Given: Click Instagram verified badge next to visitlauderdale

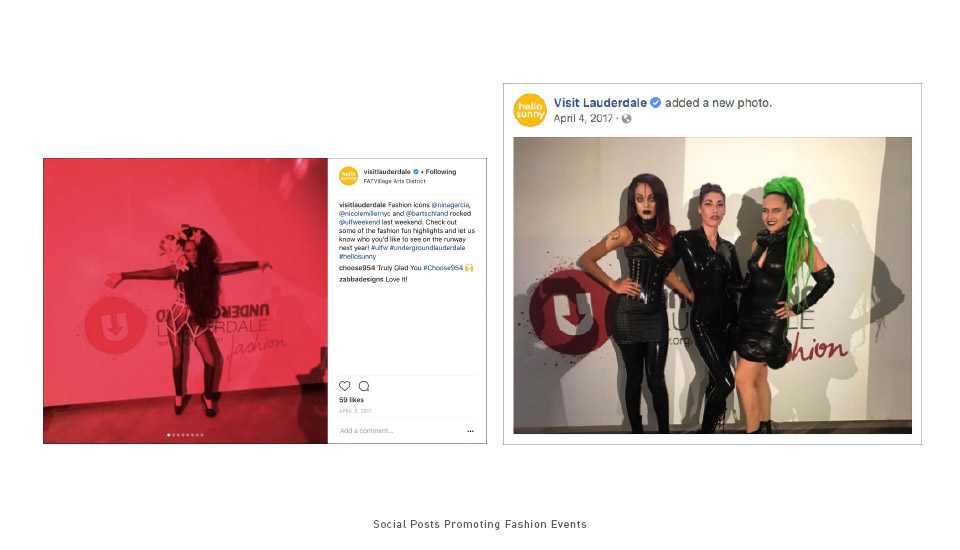Looking at the screenshot, I should coord(416,171).
